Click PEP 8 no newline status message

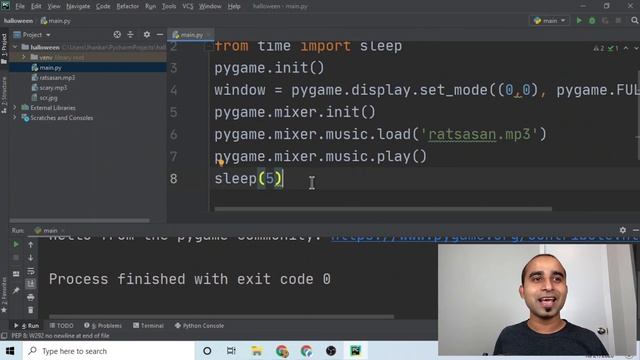point(60,336)
